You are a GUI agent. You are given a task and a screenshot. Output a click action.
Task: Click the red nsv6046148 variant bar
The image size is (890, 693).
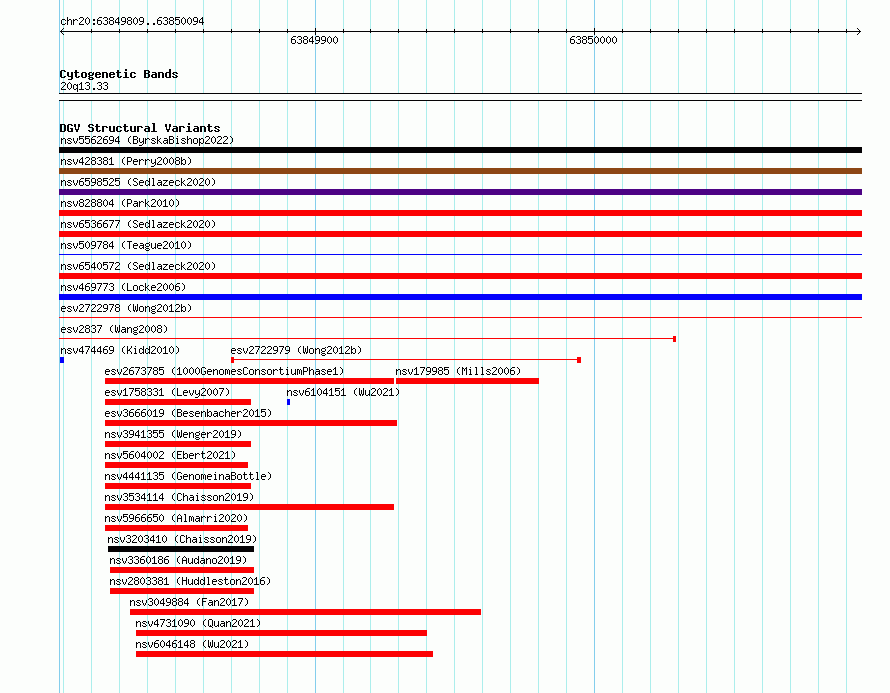(x=284, y=654)
